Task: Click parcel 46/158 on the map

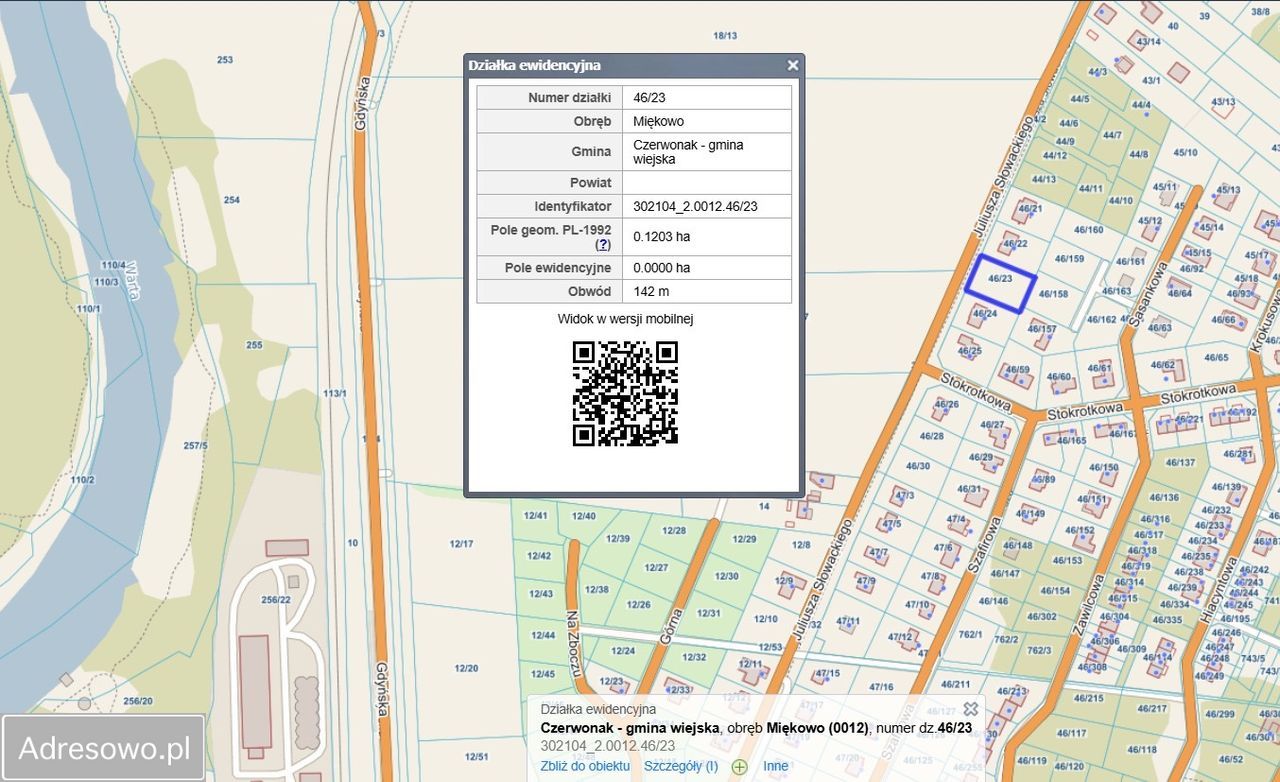Action: coord(1053,294)
